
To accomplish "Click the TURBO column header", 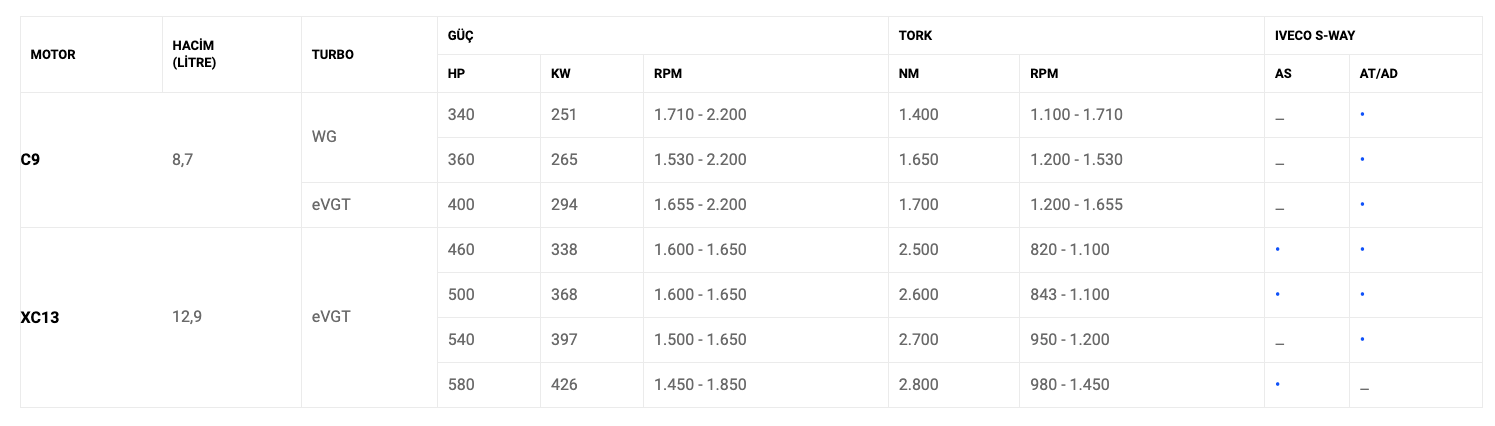I will coord(332,55).
